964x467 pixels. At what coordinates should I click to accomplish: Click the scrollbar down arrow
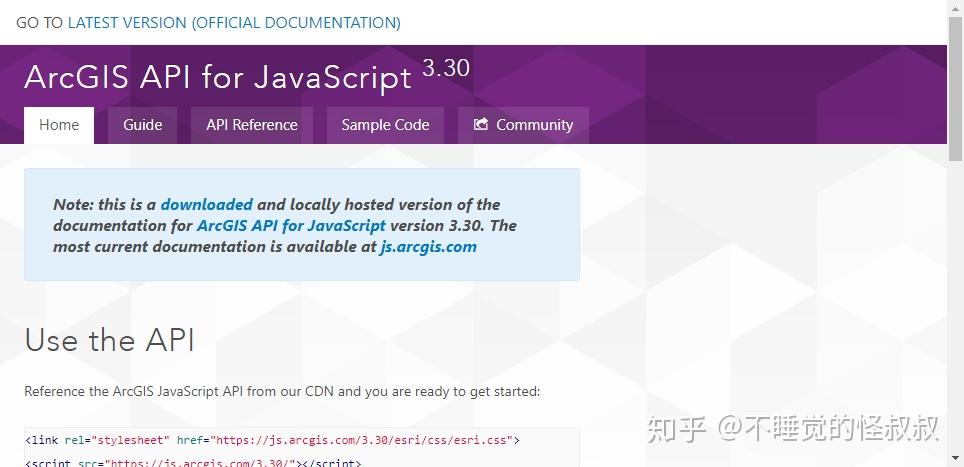(955, 458)
